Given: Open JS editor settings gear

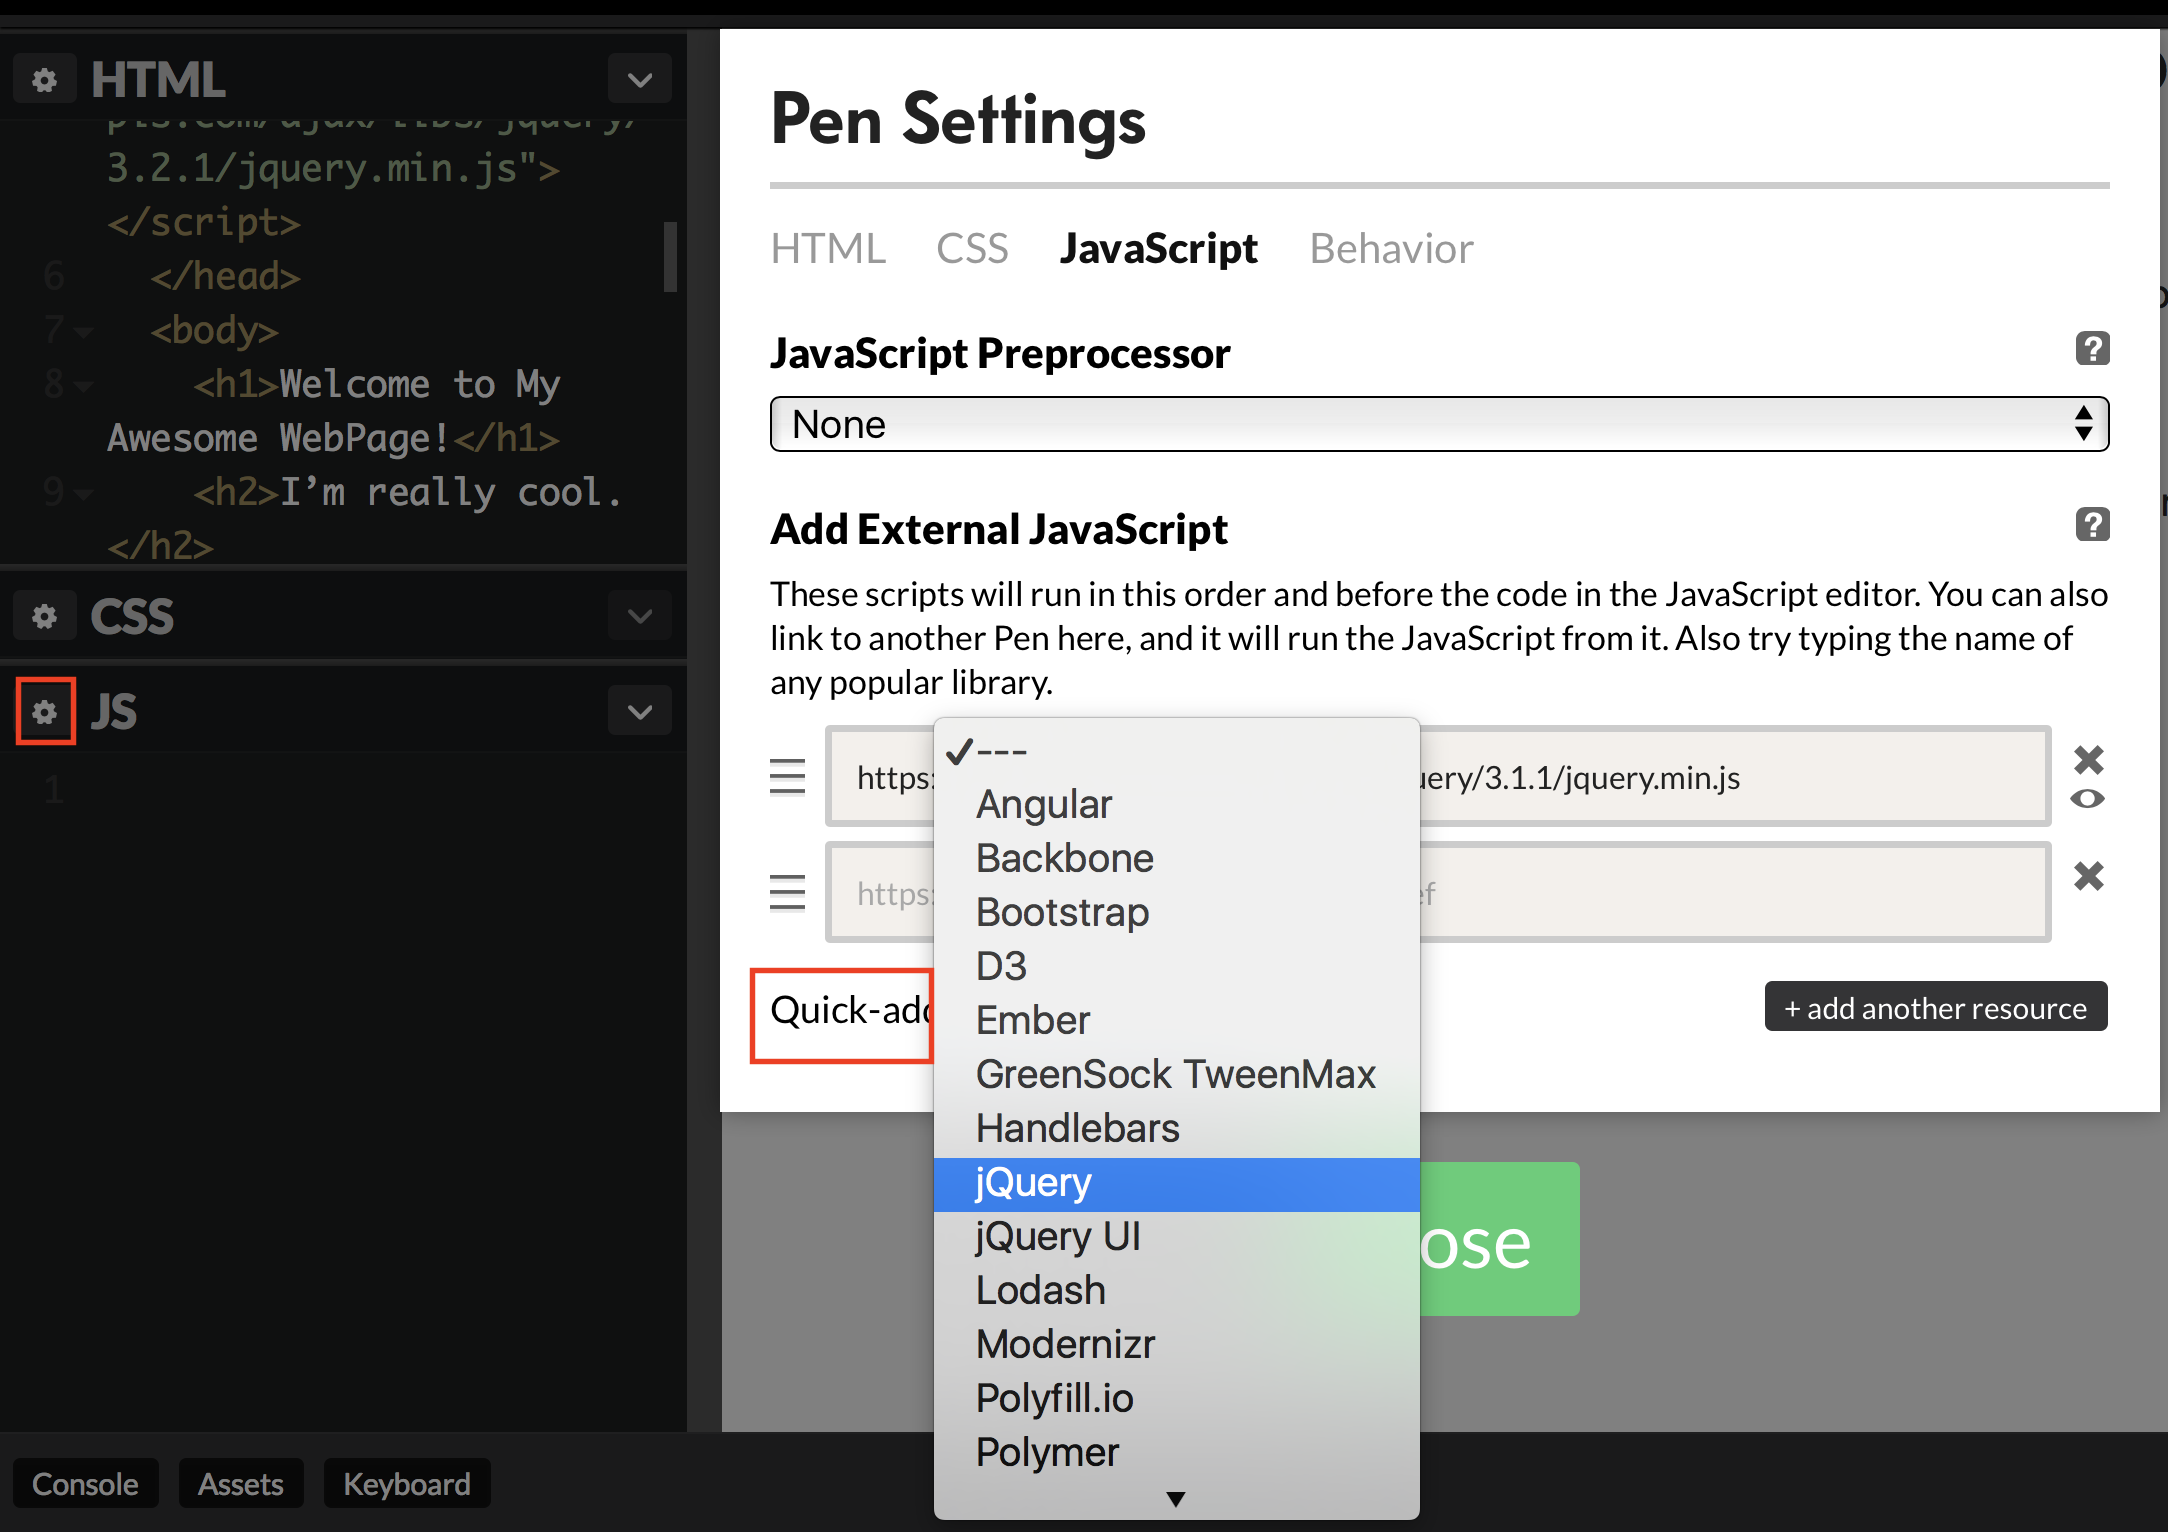Looking at the screenshot, I should [x=45, y=712].
